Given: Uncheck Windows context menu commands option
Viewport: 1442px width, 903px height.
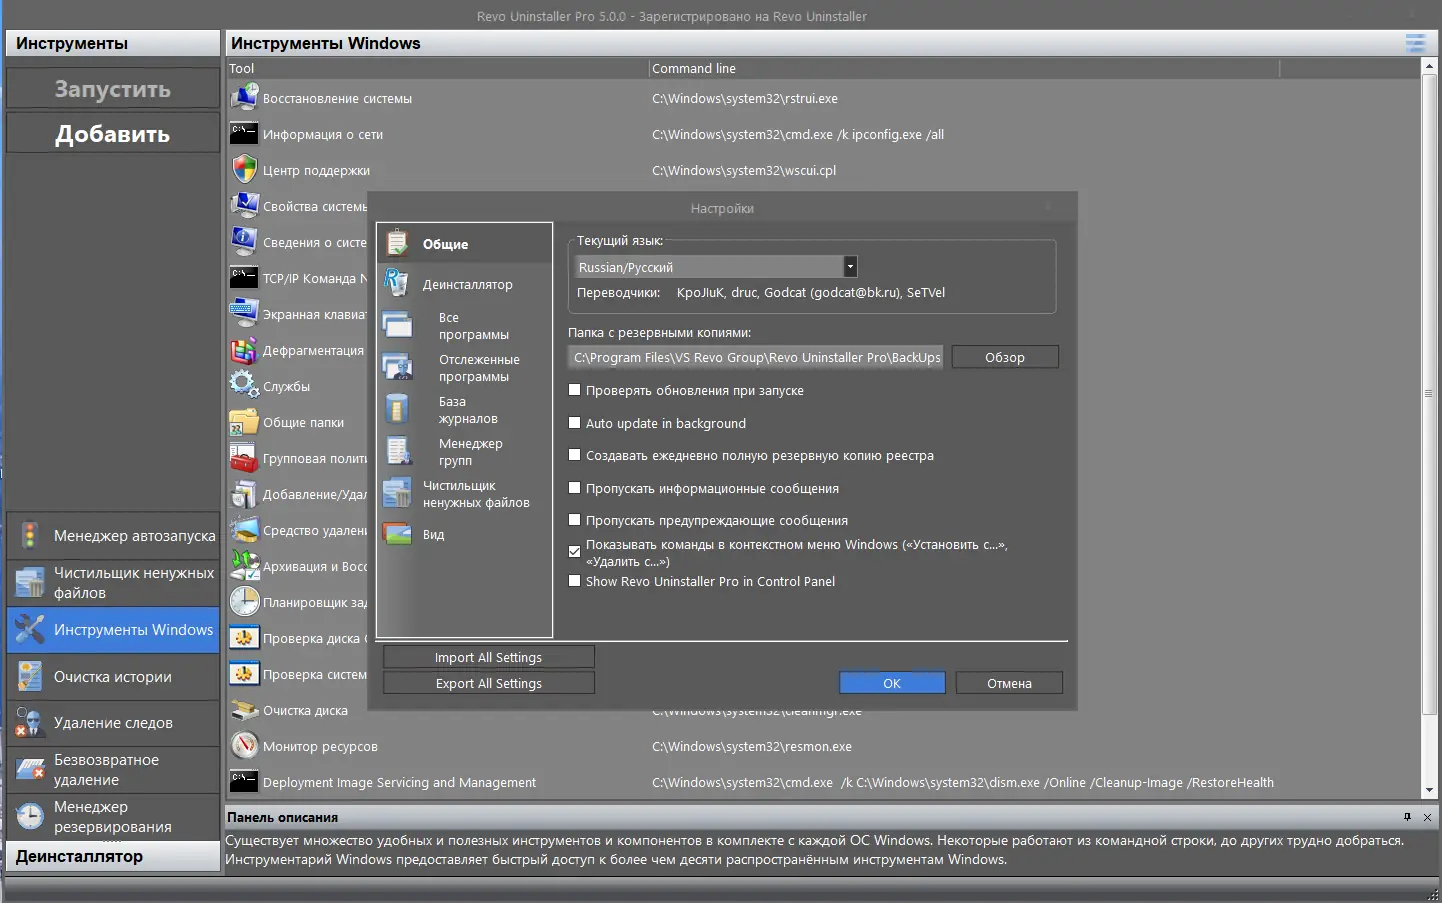Looking at the screenshot, I should pos(574,551).
